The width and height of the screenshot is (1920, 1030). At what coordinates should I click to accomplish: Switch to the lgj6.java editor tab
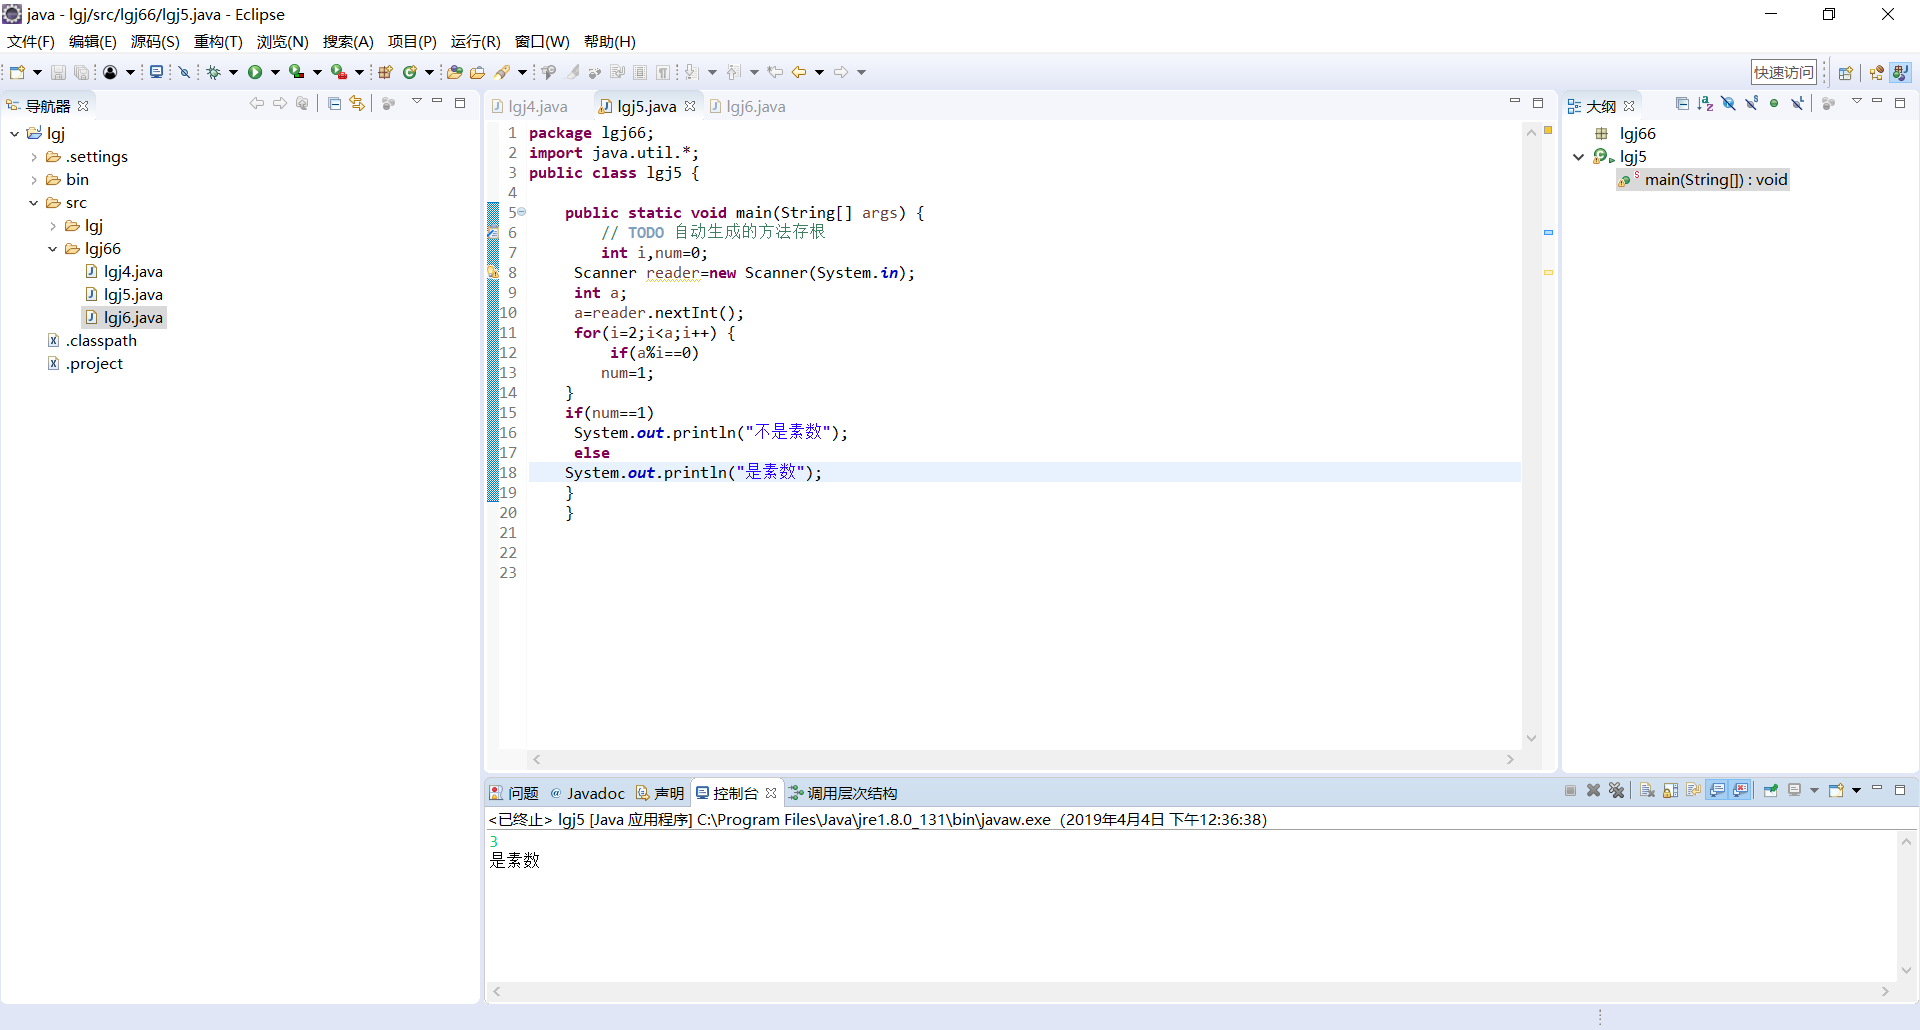click(x=755, y=106)
